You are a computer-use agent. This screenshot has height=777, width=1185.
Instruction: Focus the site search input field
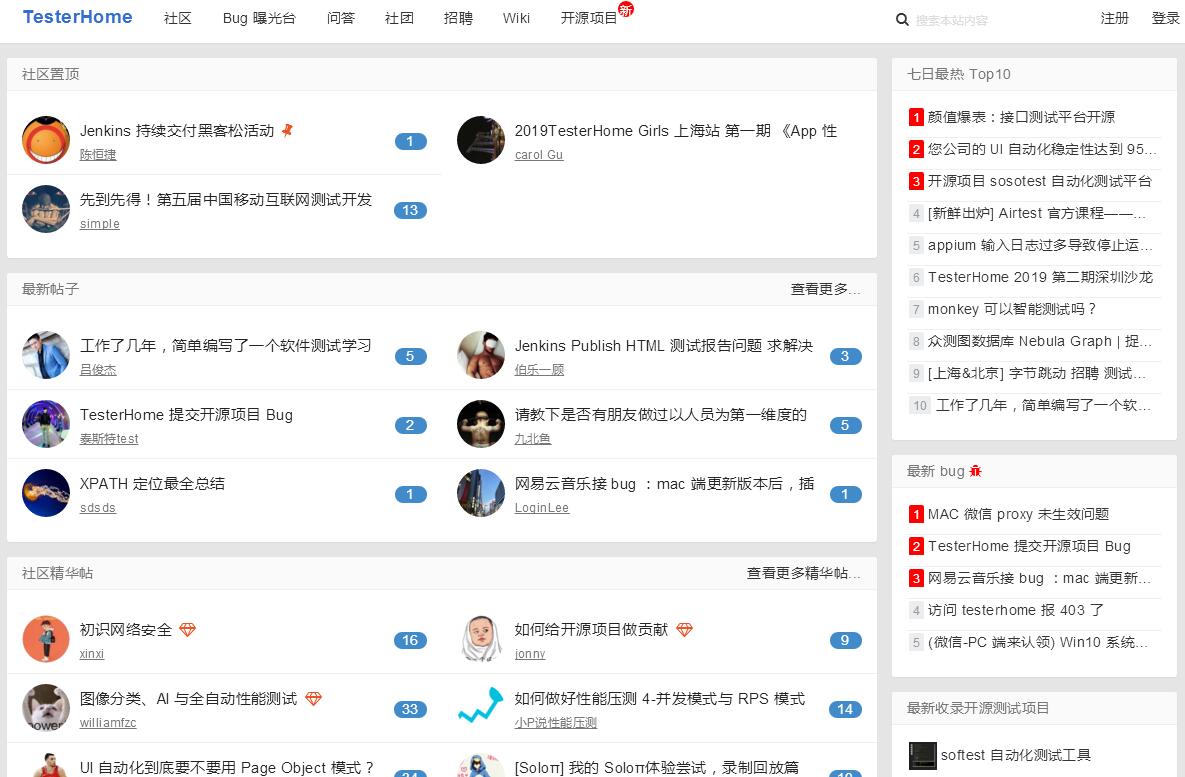(990, 20)
